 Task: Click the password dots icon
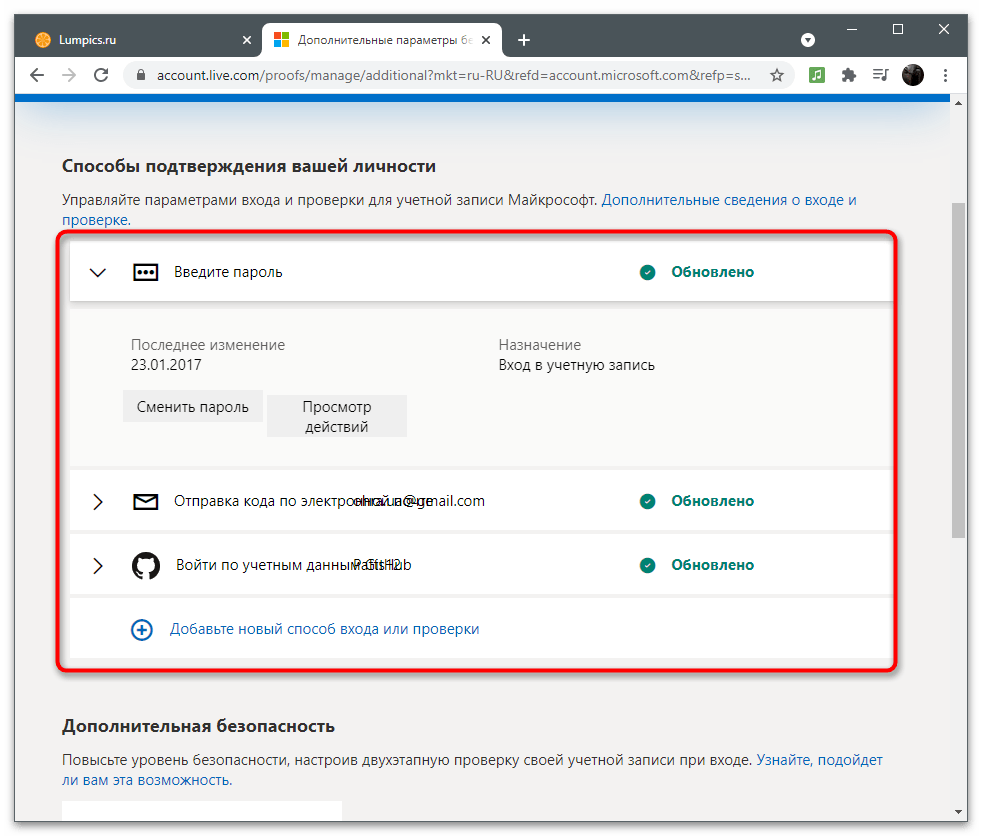tap(145, 272)
